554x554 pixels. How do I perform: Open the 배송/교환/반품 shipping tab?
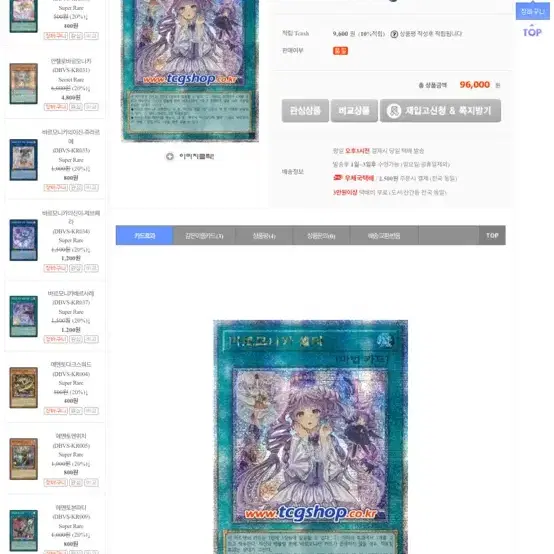(x=384, y=235)
